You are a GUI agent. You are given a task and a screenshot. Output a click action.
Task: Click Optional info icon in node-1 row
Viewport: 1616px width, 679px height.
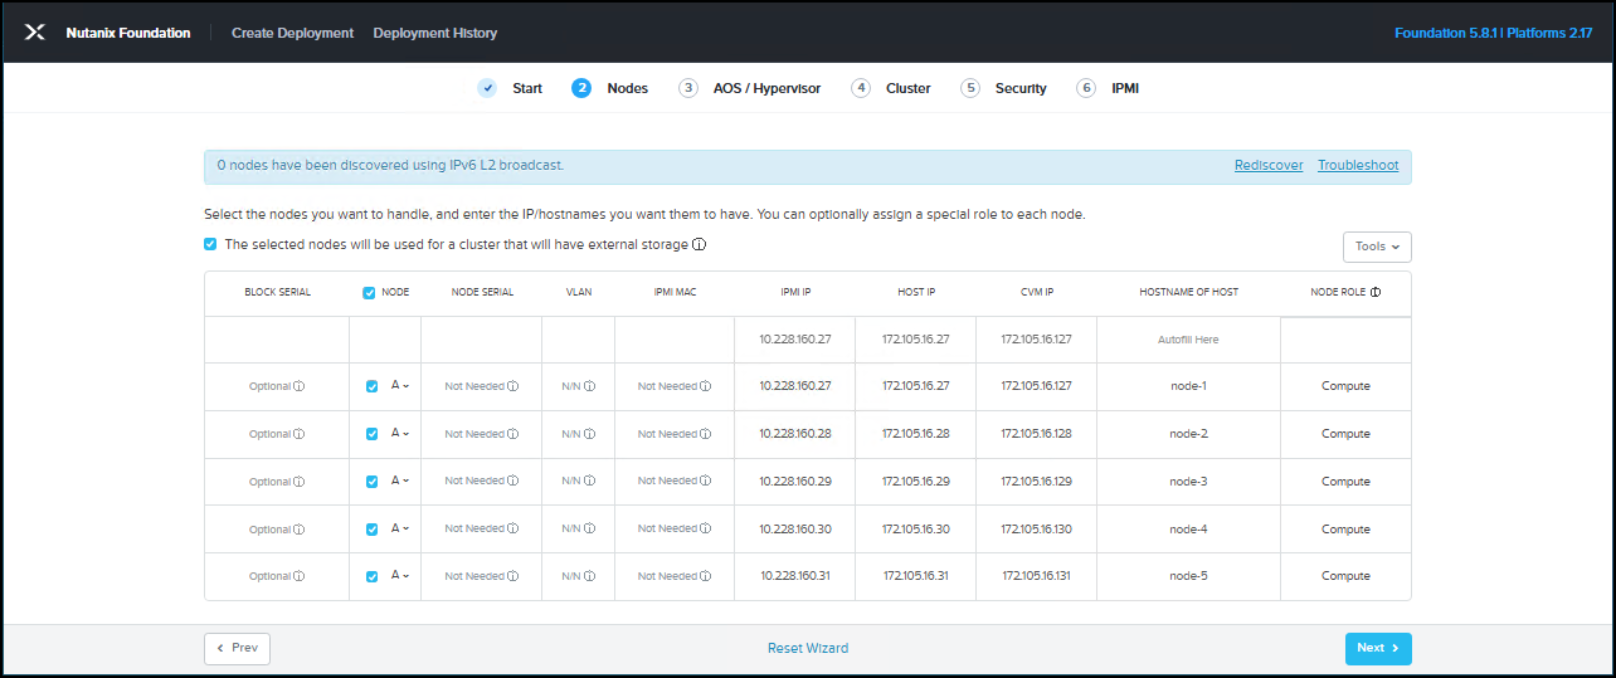299,386
